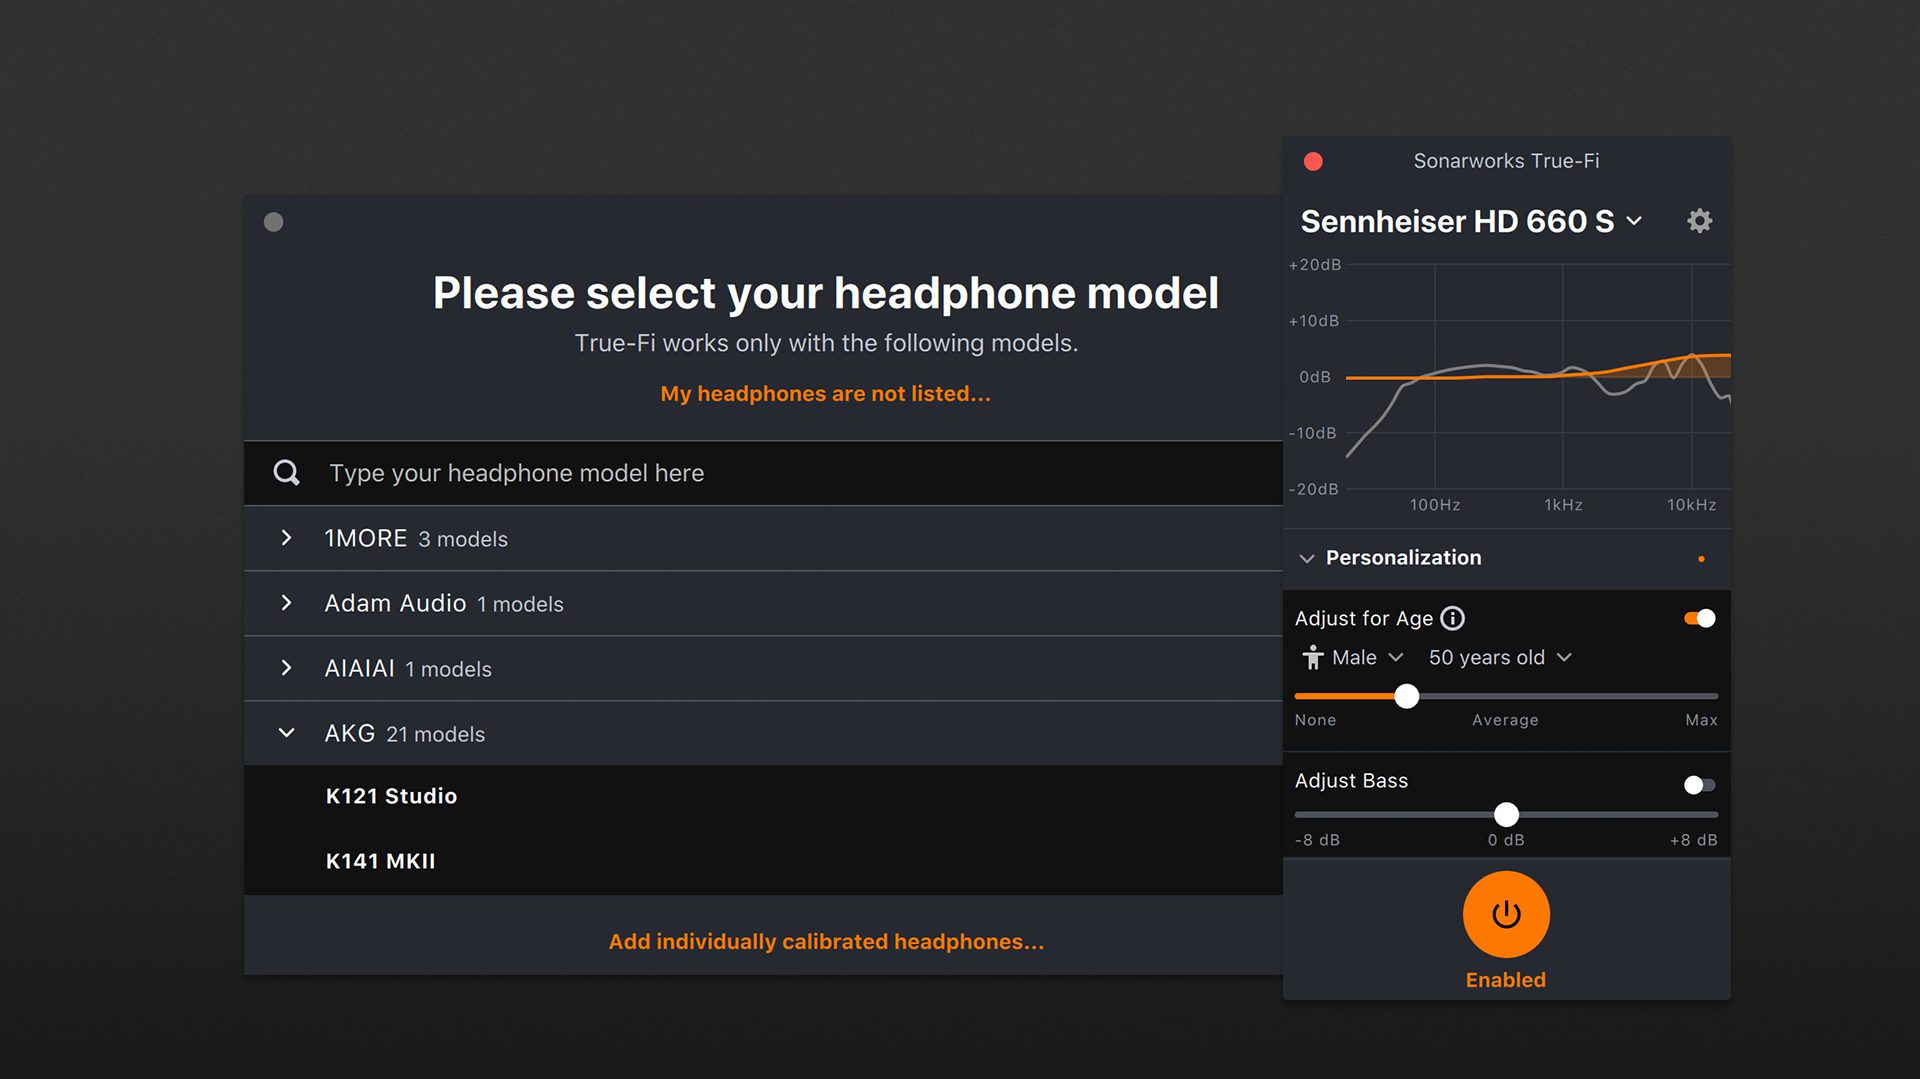1920x1079 pixels.
Task: Open settings gear in True-Fi panel
Action: (x=1699, y=221)
